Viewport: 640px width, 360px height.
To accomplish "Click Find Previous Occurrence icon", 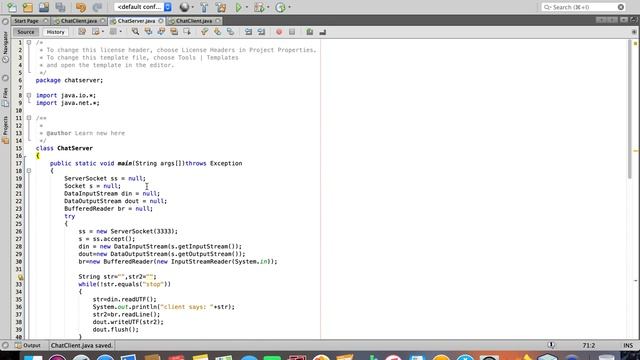I will click(148, 32).
